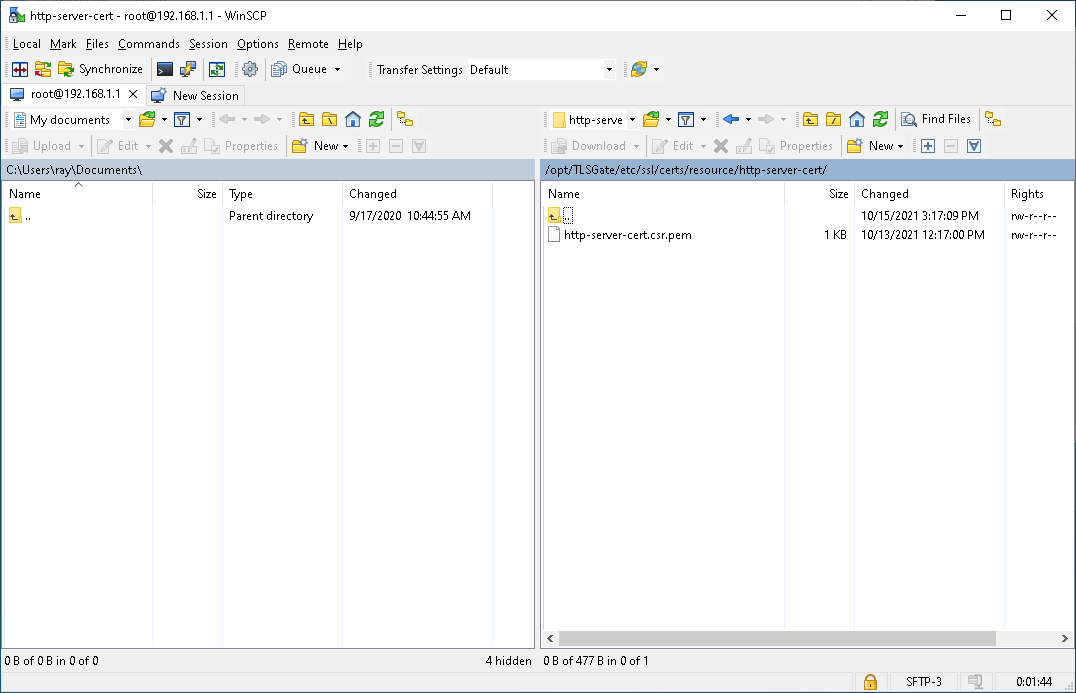
Task: Open the Local menu
Action: click(27, 44)
